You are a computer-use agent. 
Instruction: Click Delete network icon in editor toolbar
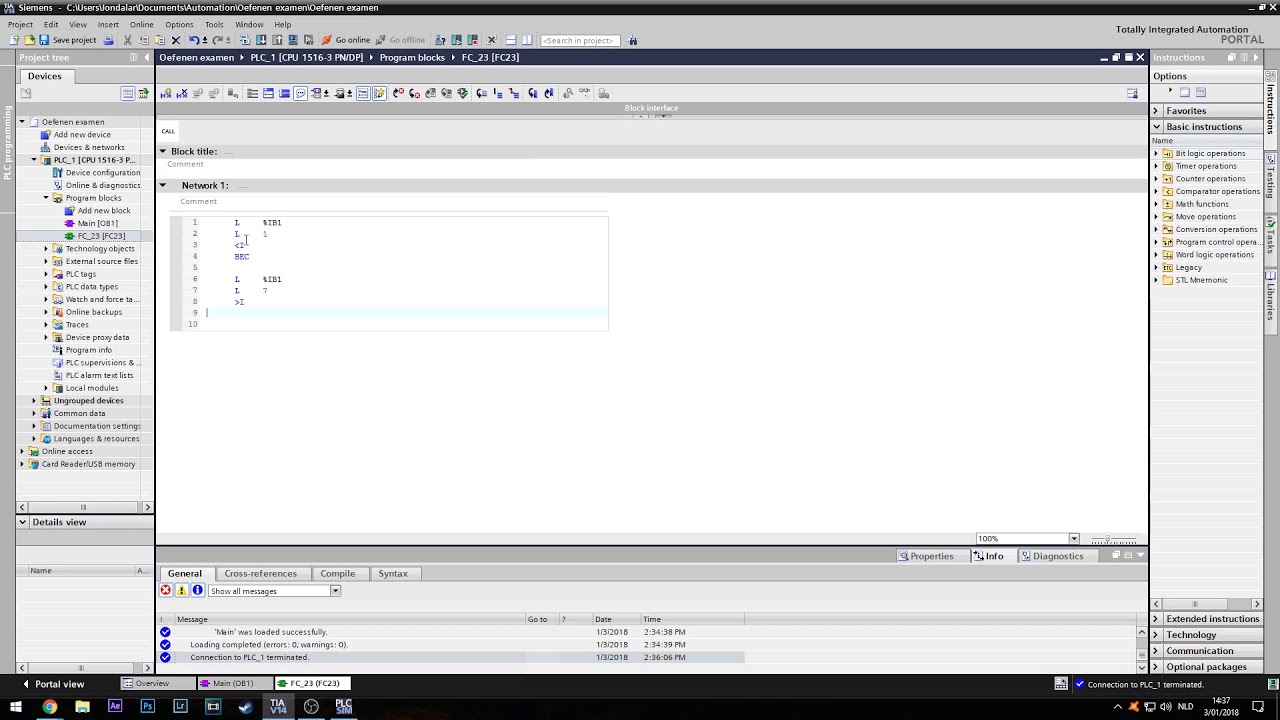coord(182,93)
